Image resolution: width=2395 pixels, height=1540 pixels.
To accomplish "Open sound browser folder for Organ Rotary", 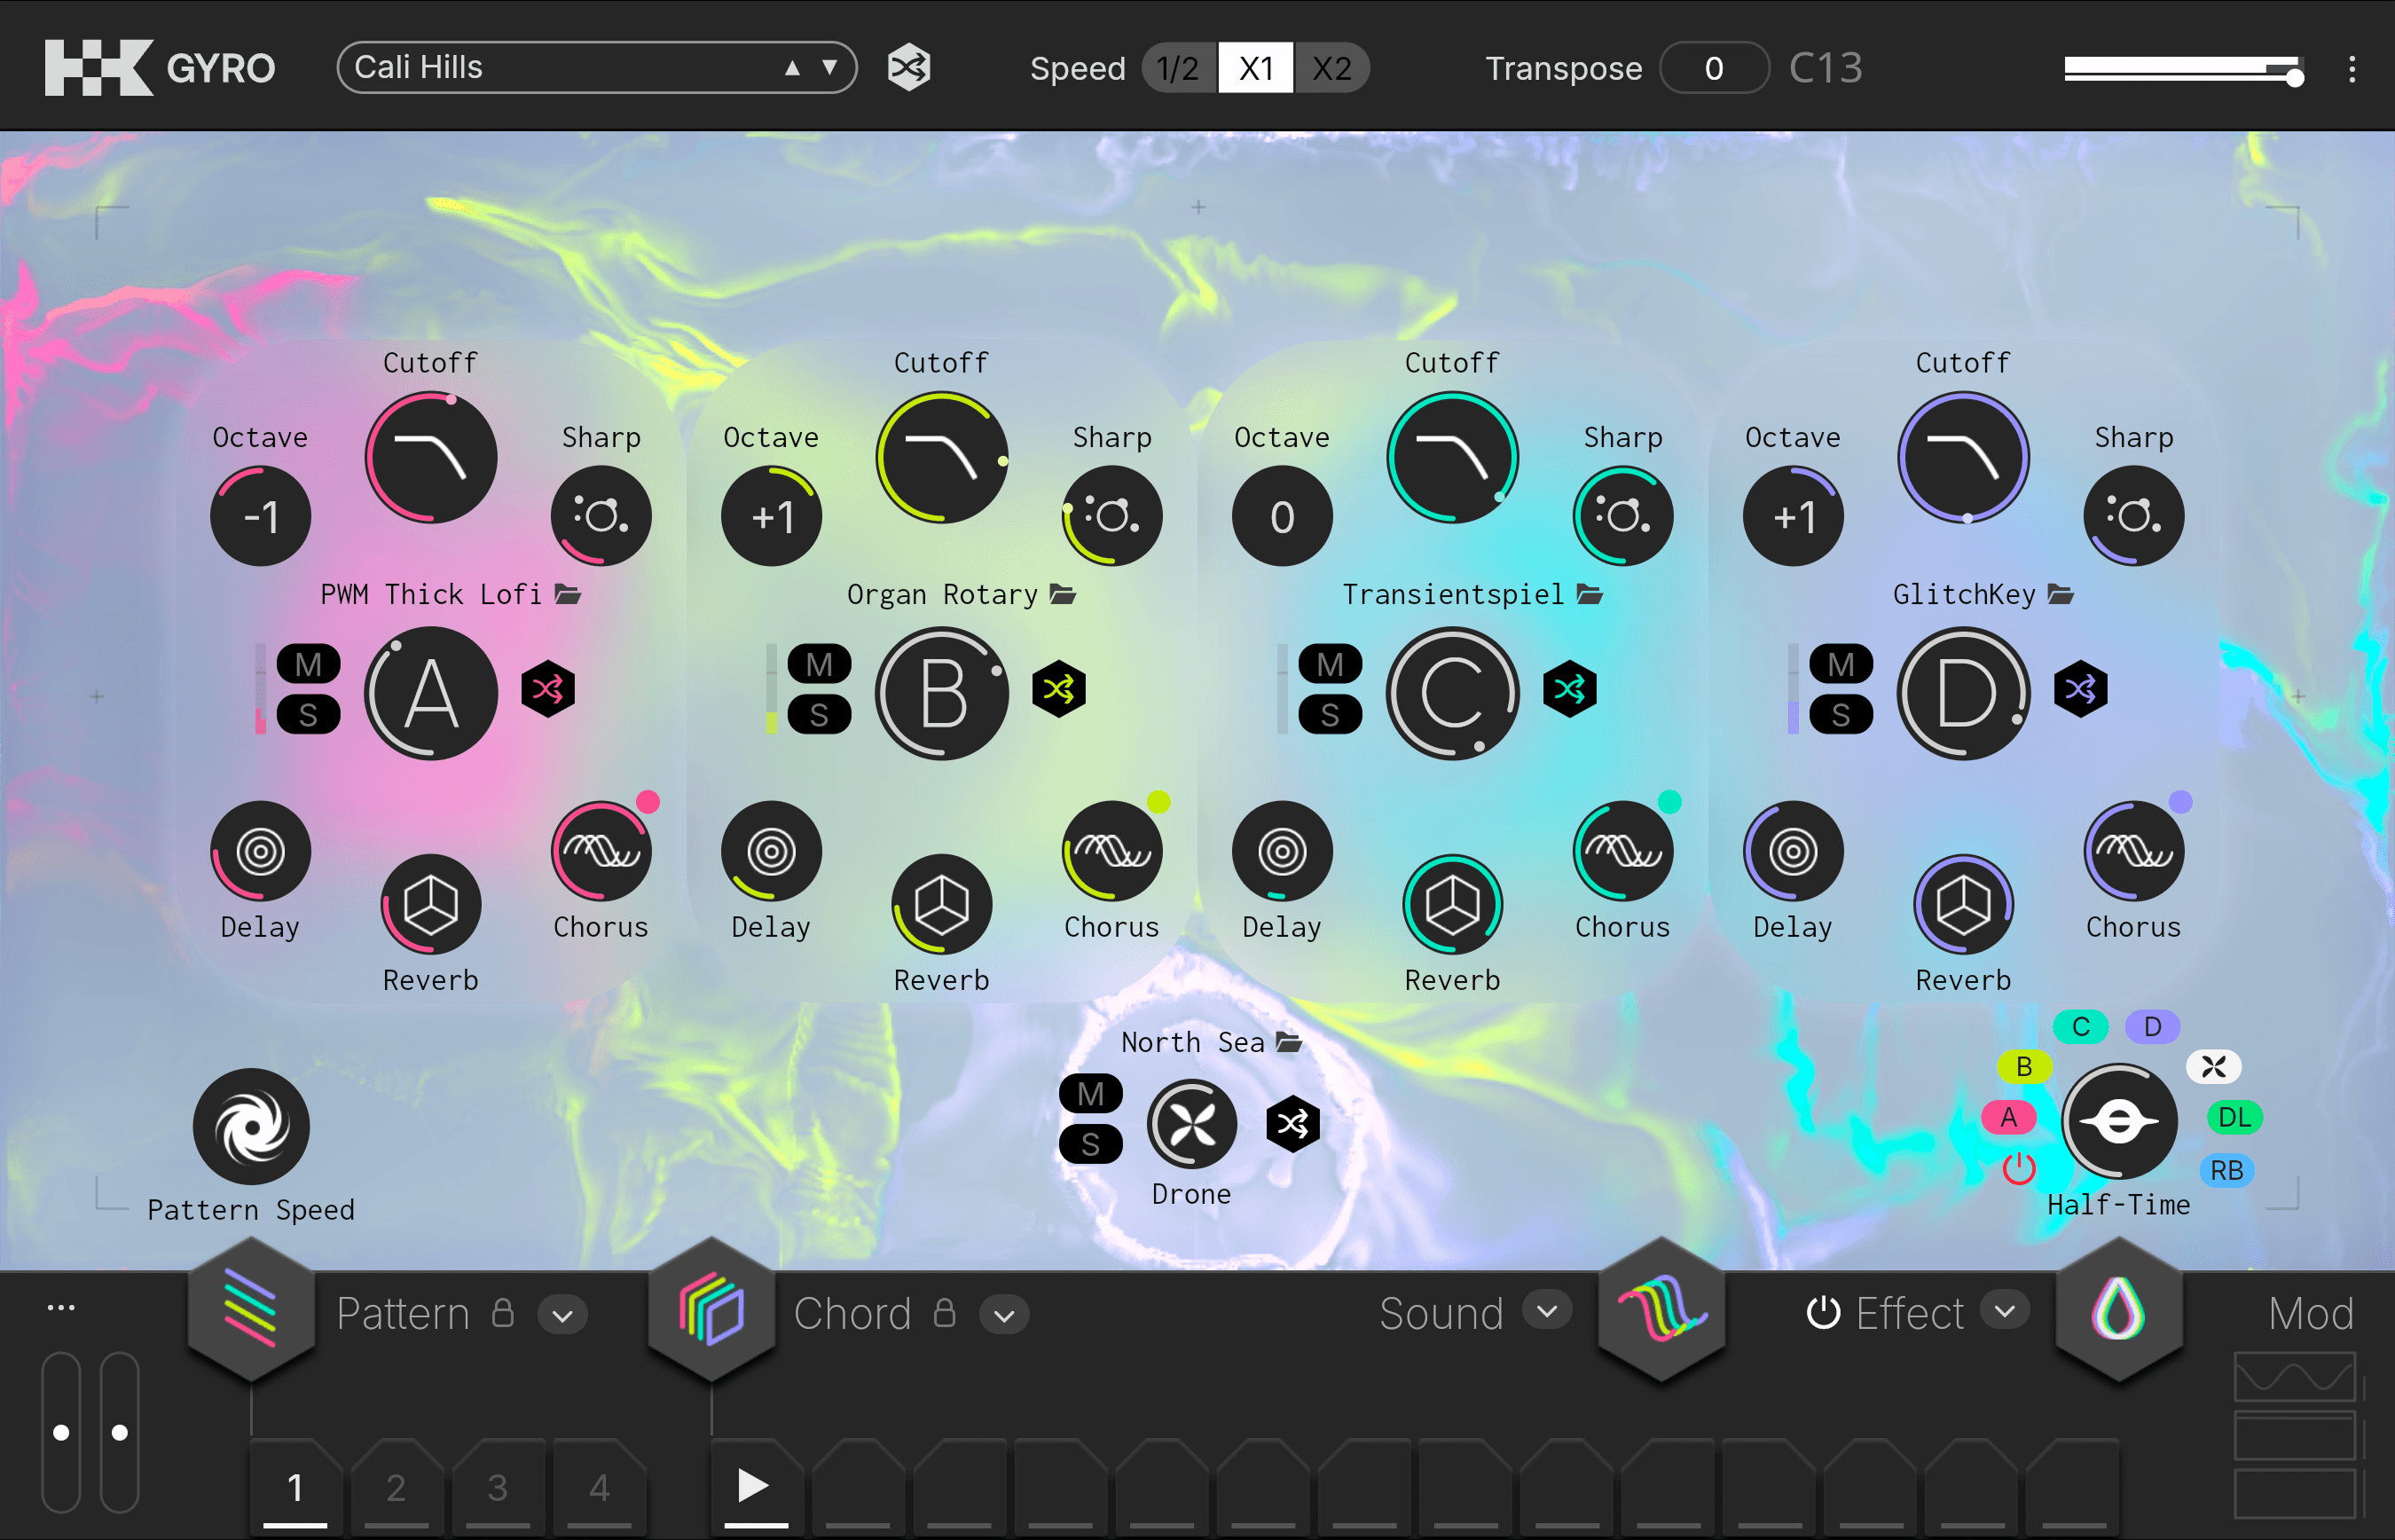I will tap(1063, 595).
